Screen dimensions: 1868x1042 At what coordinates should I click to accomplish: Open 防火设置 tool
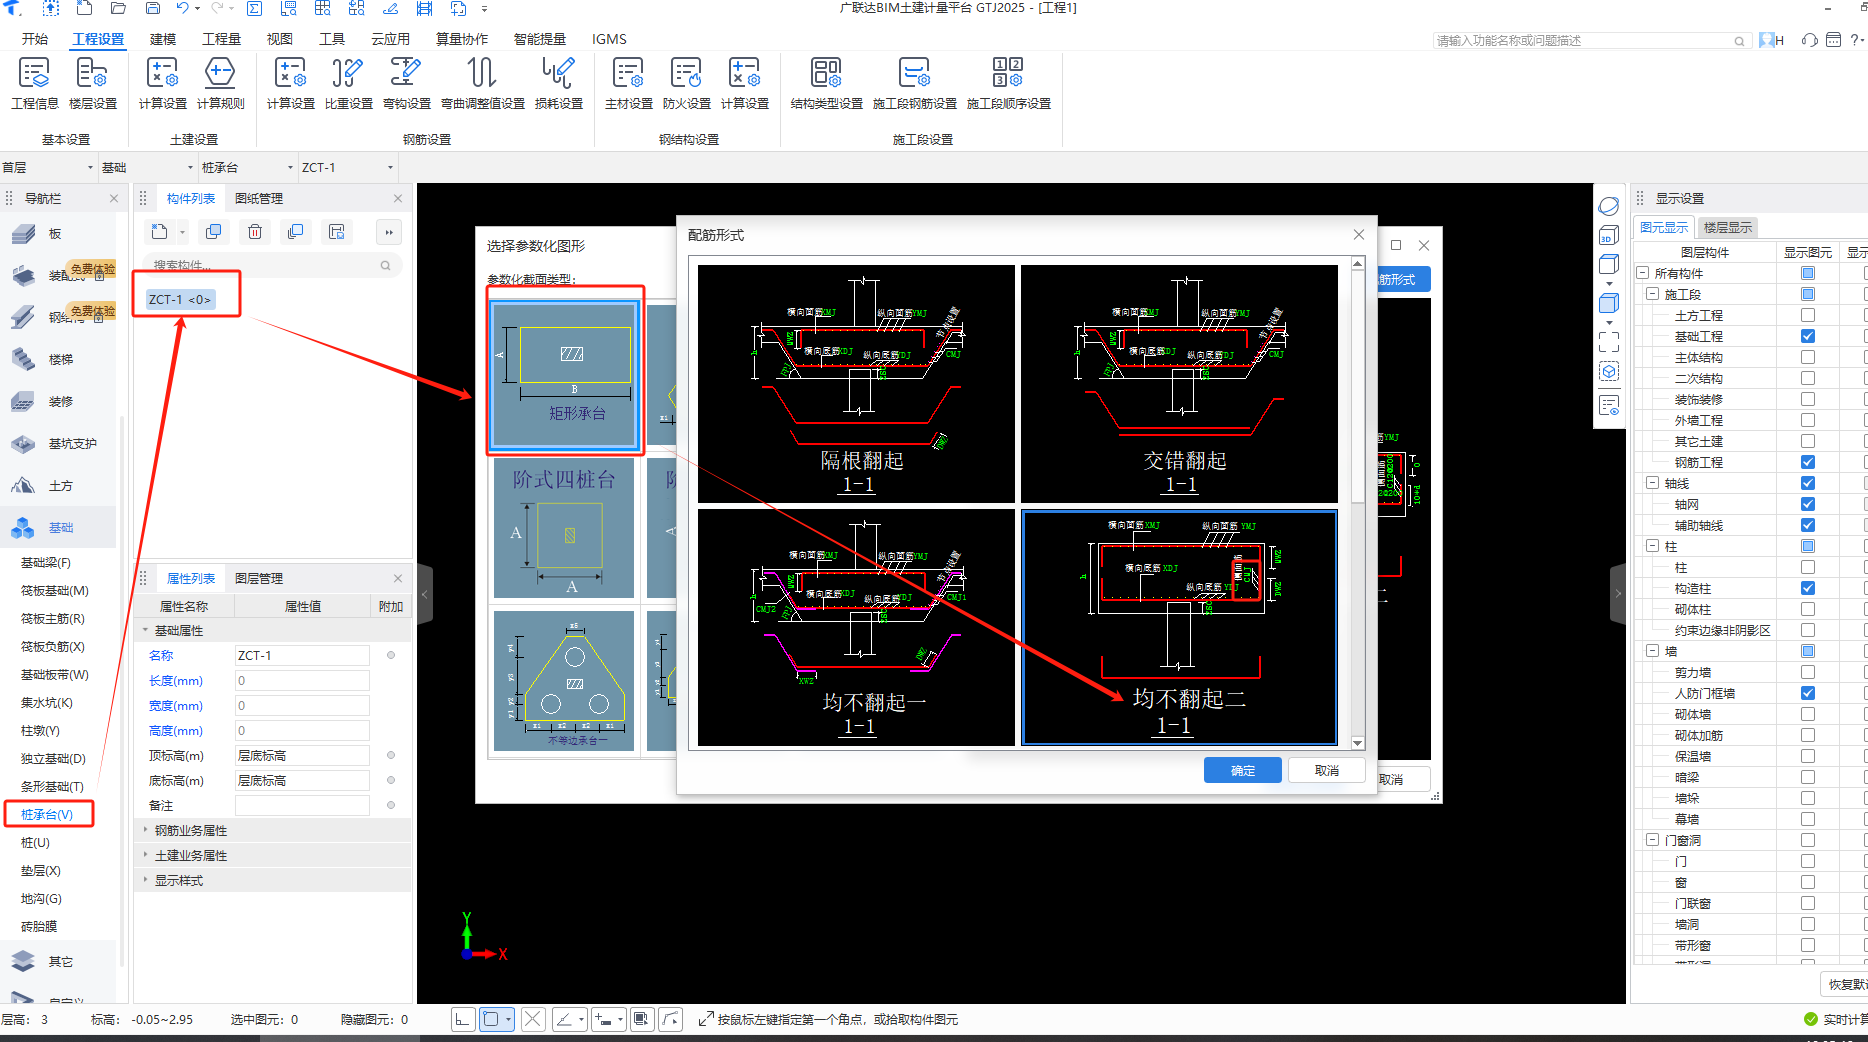(x=686, y=84)
